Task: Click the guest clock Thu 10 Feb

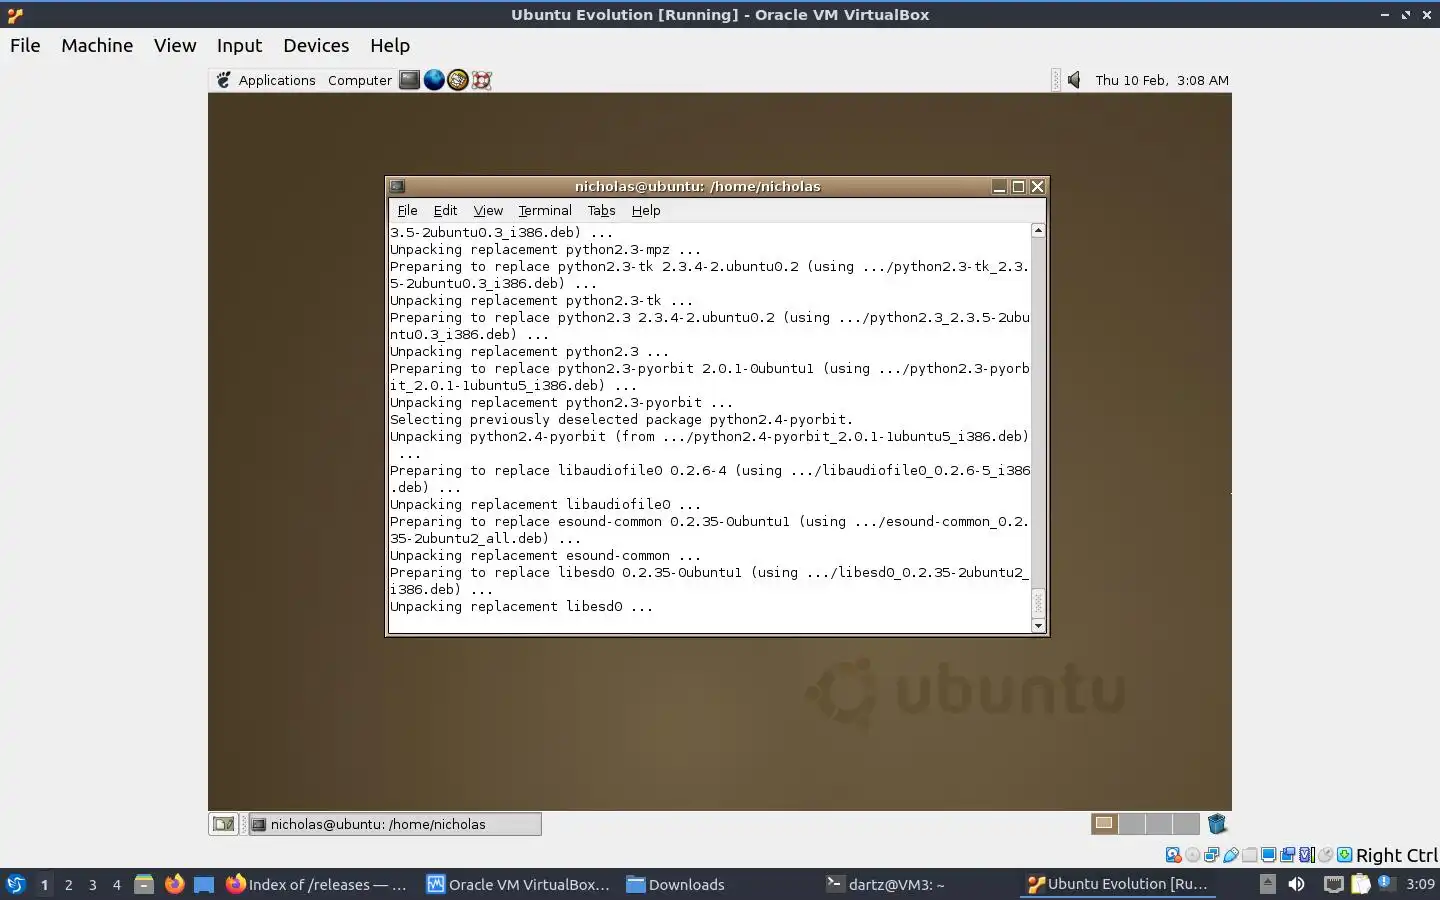Action: pyautogui.click(x=1162, y=80)
